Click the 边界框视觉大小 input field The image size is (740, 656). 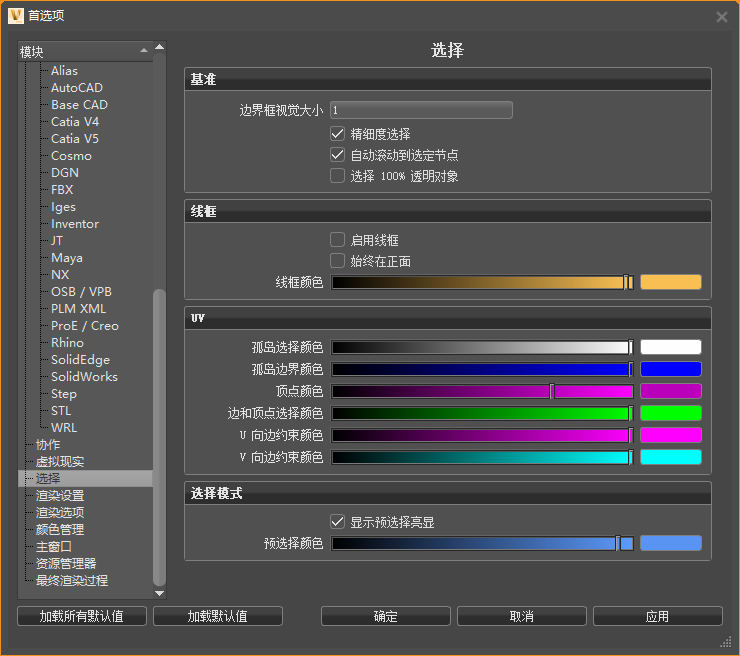click(421, 110)
